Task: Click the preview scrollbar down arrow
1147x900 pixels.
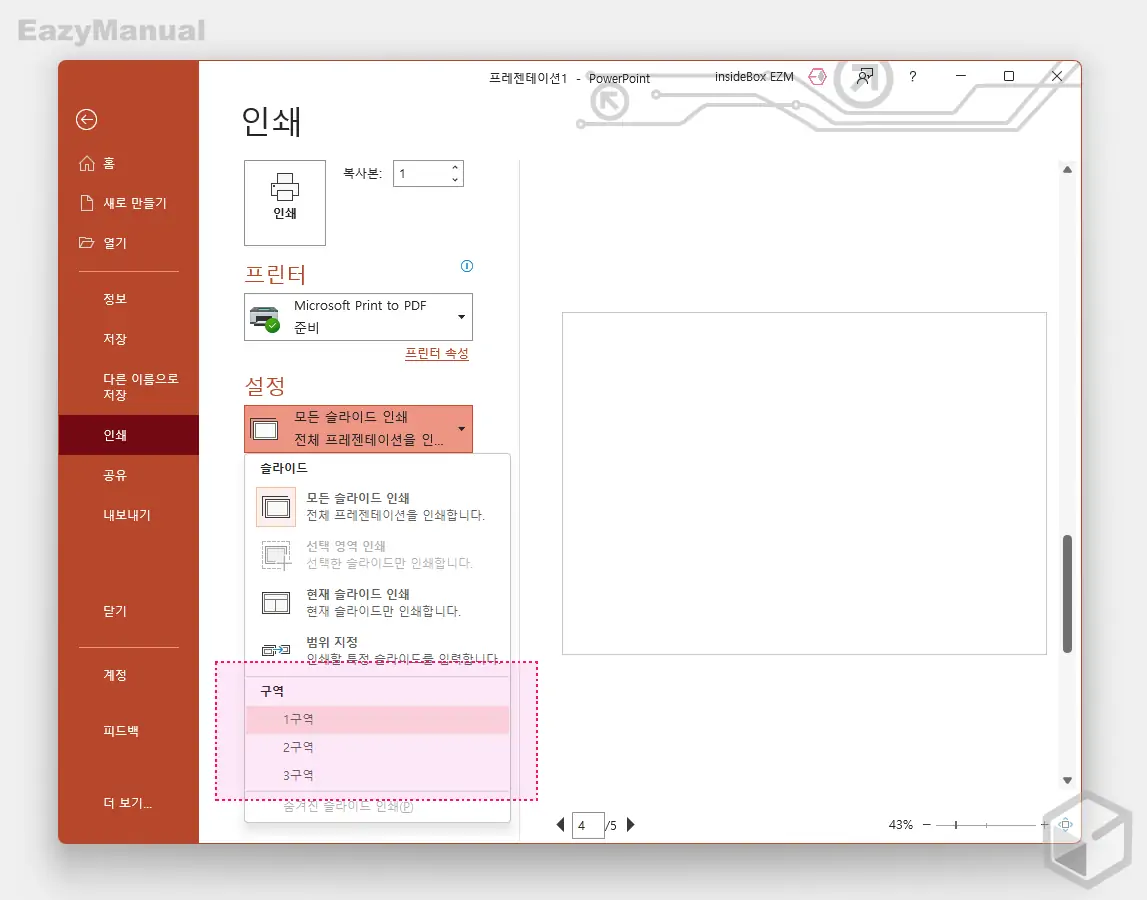Action: 1067,781
